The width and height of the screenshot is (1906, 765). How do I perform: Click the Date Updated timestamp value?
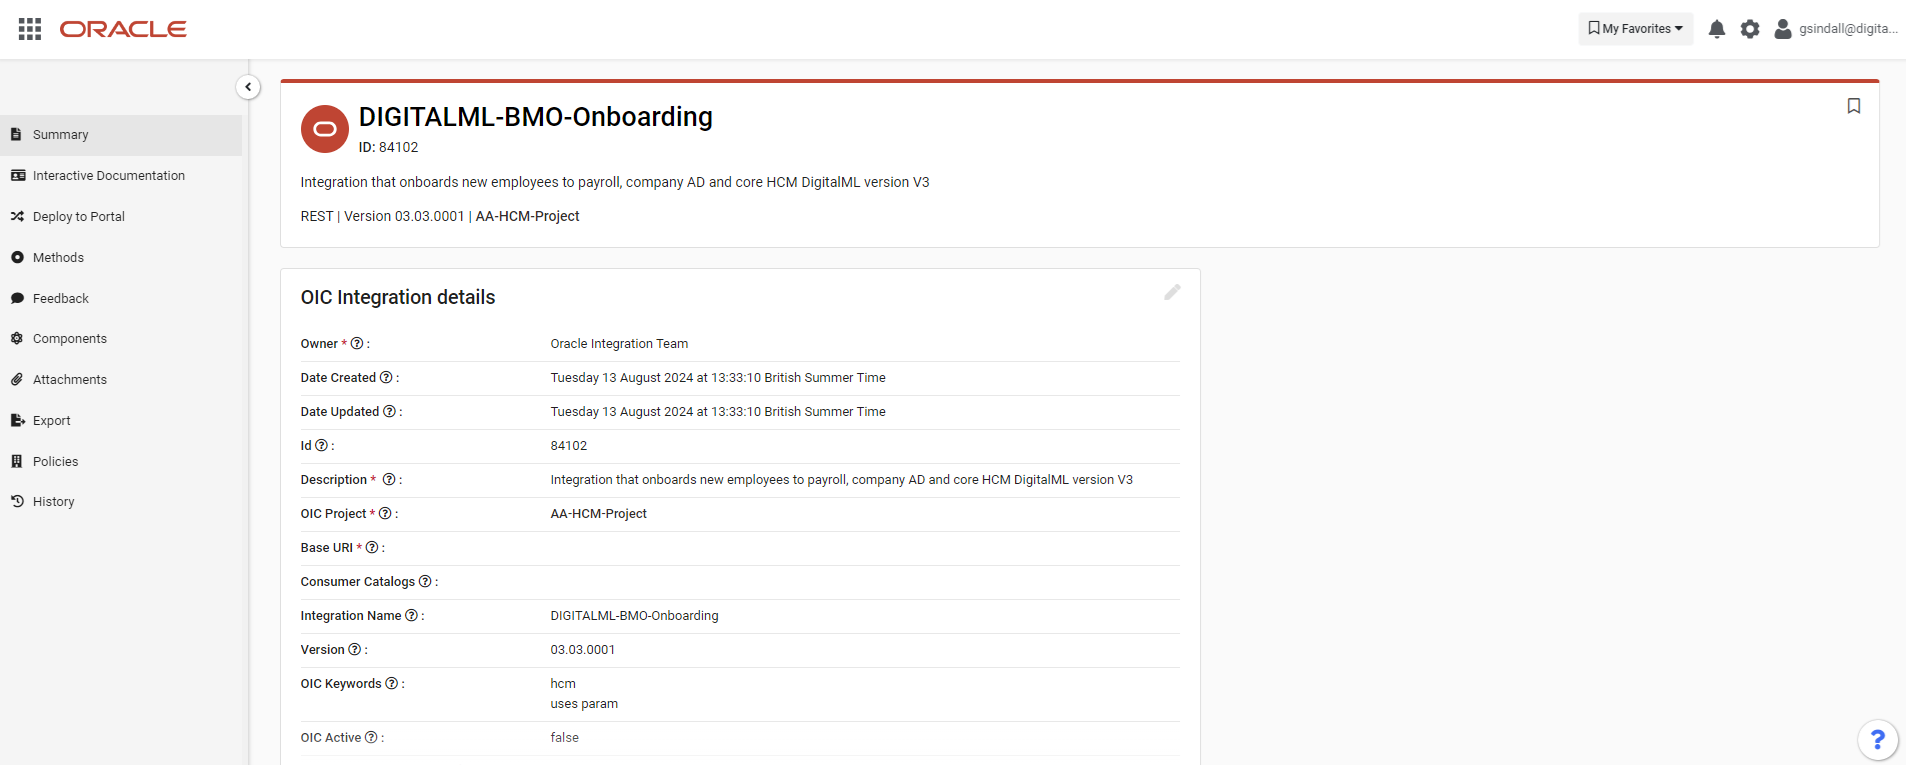click(x=718, y=412)
